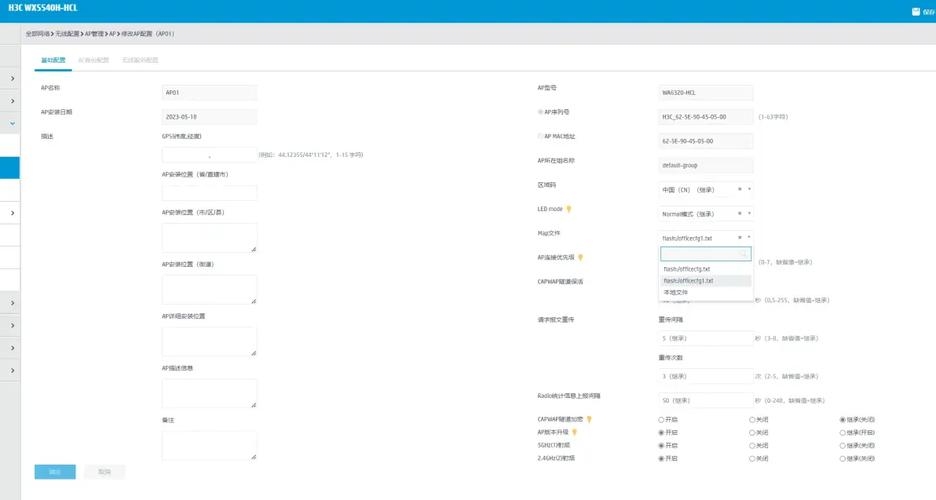
Task: Click the hint bulb beside CAPWAP隧道加密
Action: click(589, 419)
